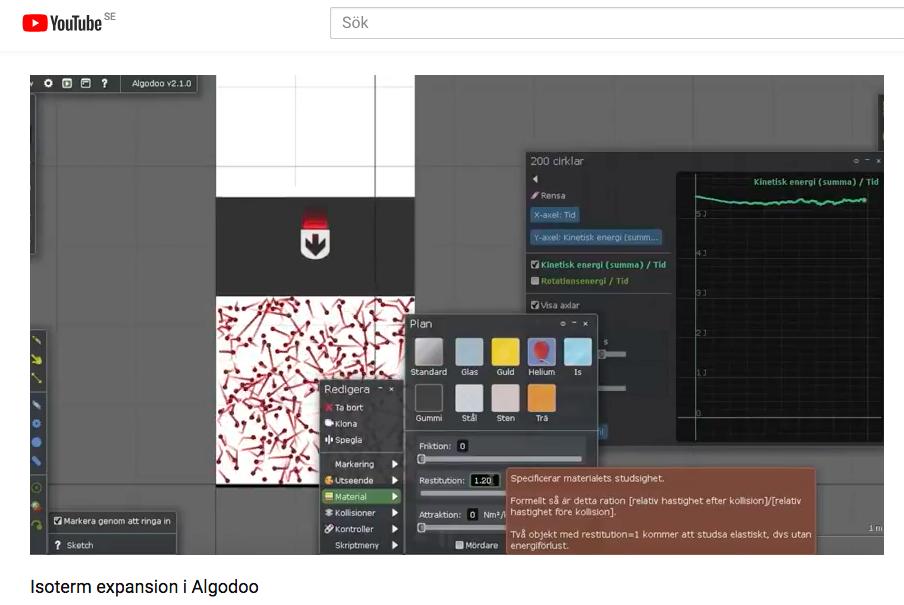Choose the Sten material swatch
This screenshot has height=605, width=904.
[506, 398]
